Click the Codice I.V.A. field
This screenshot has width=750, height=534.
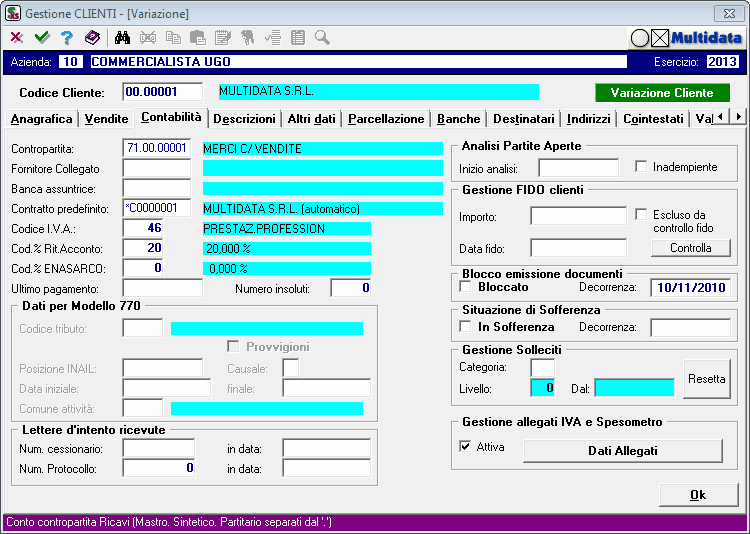click(x=143, y=228)
